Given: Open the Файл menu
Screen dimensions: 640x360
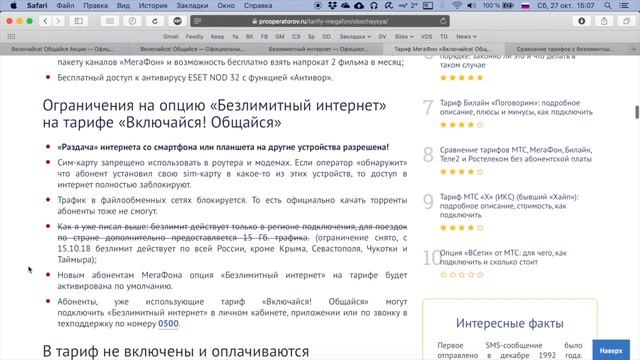Looking at the screenshot, I should click(65, 5).
